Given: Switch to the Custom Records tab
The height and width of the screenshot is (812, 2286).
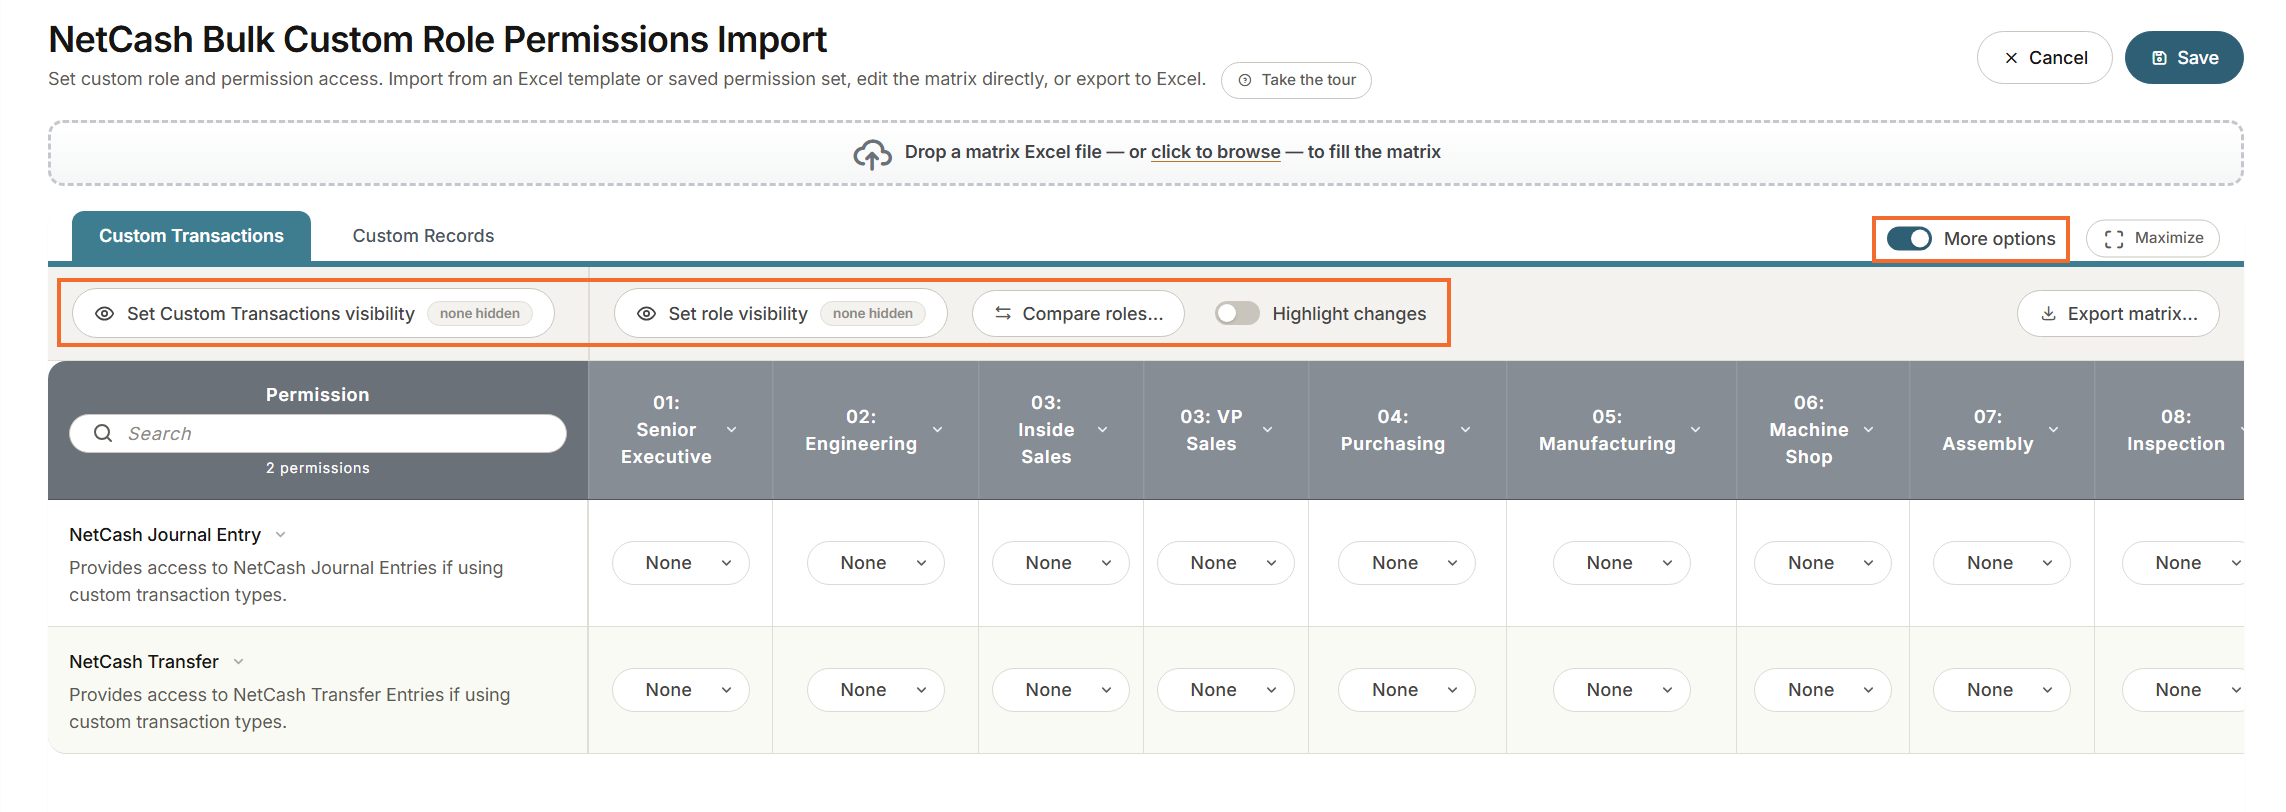Looking at the screenshot, I should click(423, 236).
